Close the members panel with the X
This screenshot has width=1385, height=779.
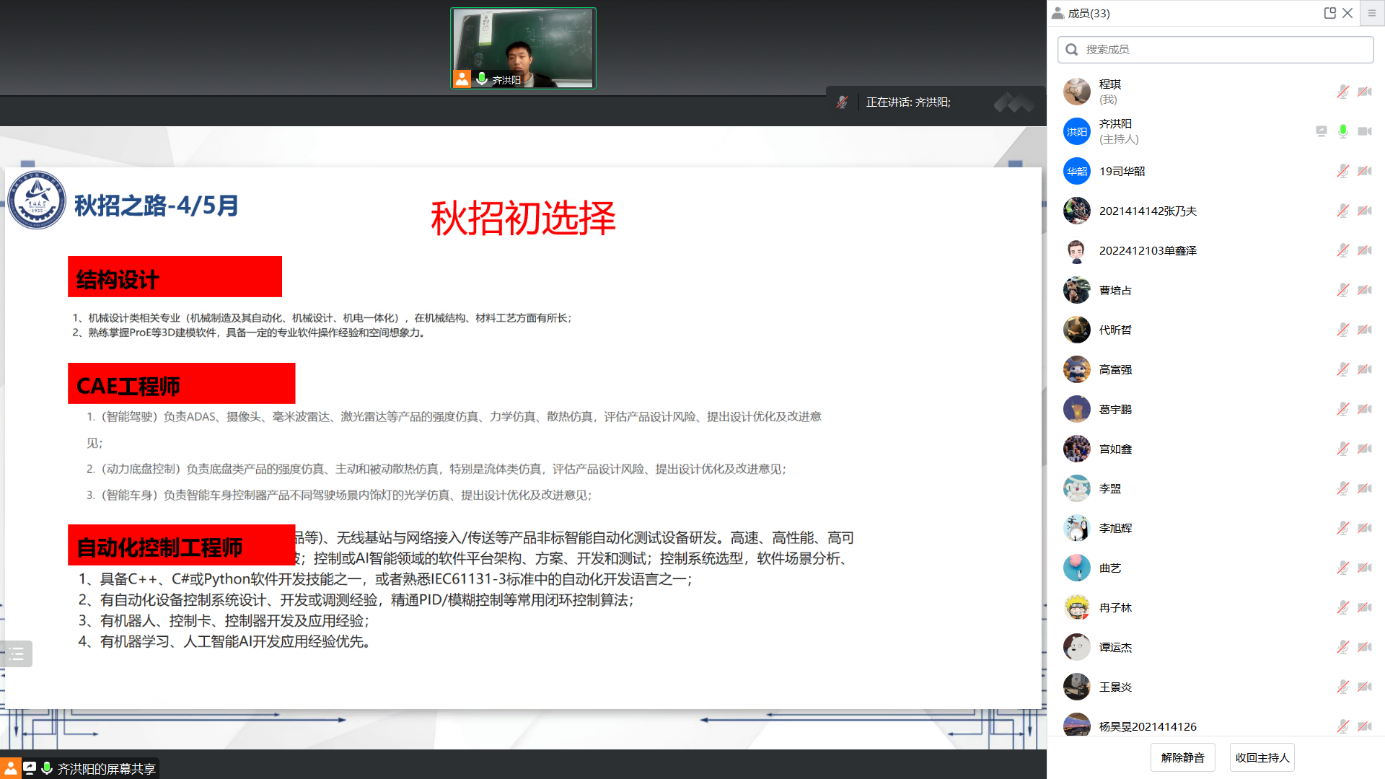1348,13
